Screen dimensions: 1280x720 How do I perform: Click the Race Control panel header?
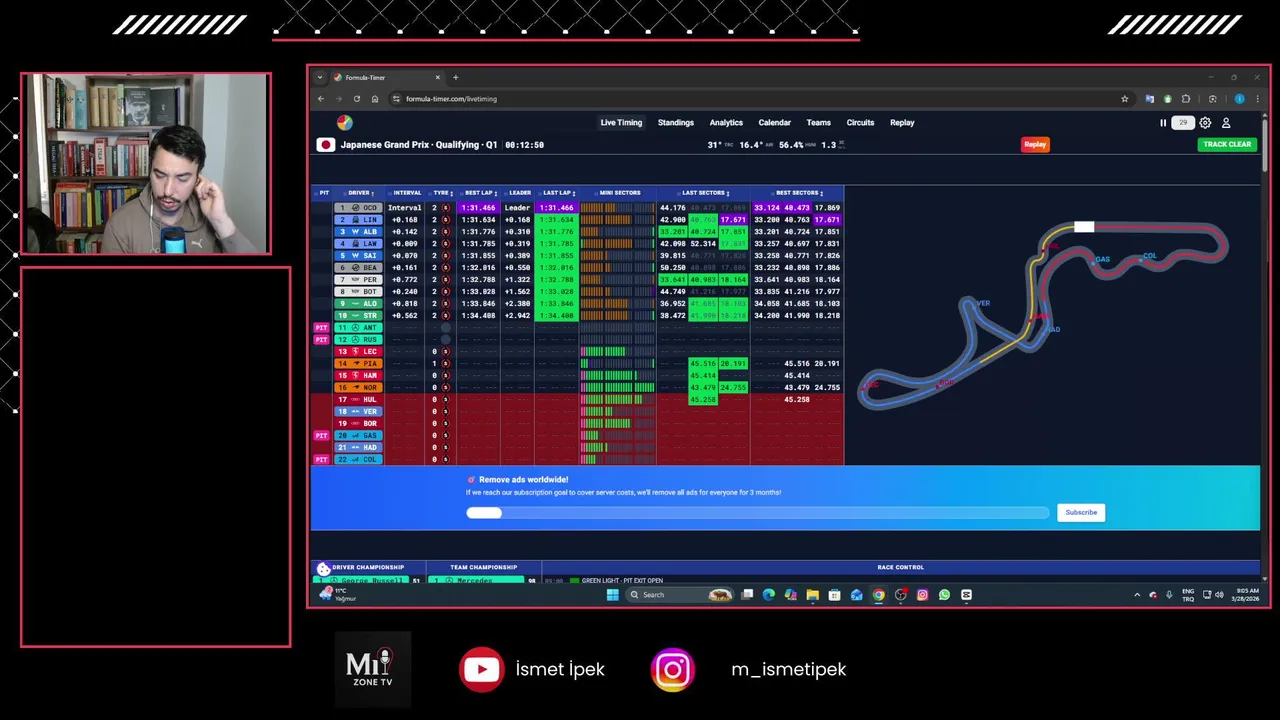click(x=900, y=568)
